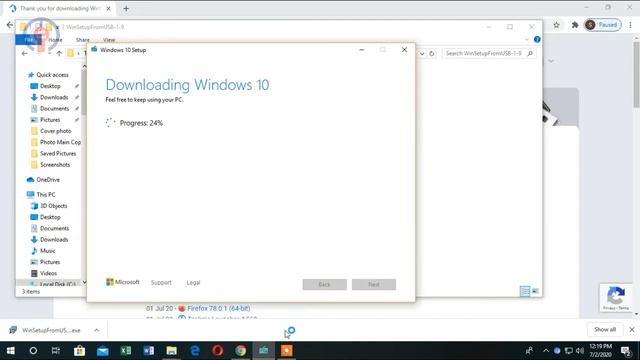Refresh the Explorer folder view
640x360 pixels.
pyautogui.click(x=432, y=53)
